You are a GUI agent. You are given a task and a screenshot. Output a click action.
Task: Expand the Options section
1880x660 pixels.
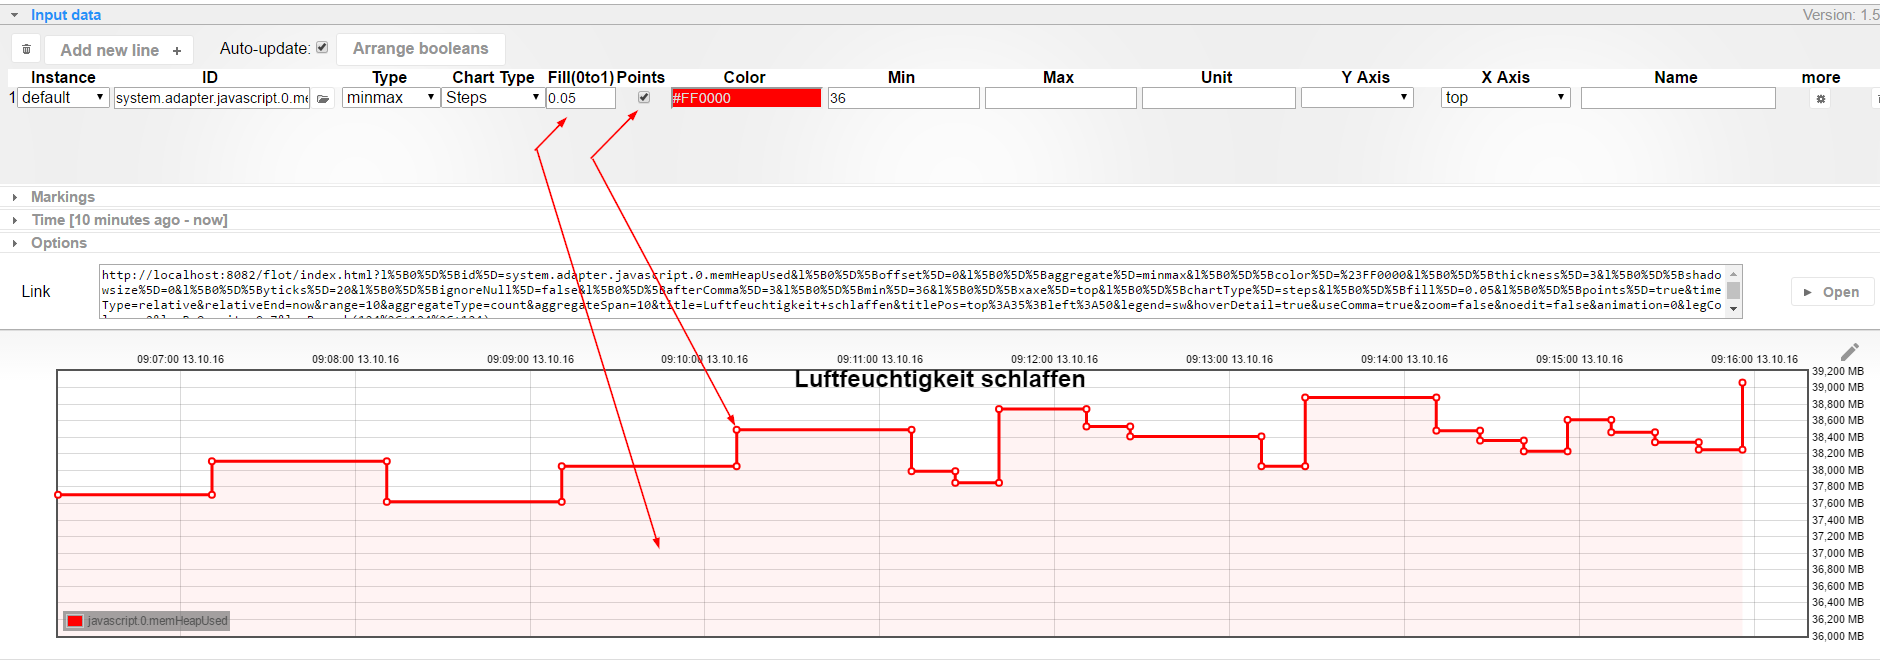(15, 243)
